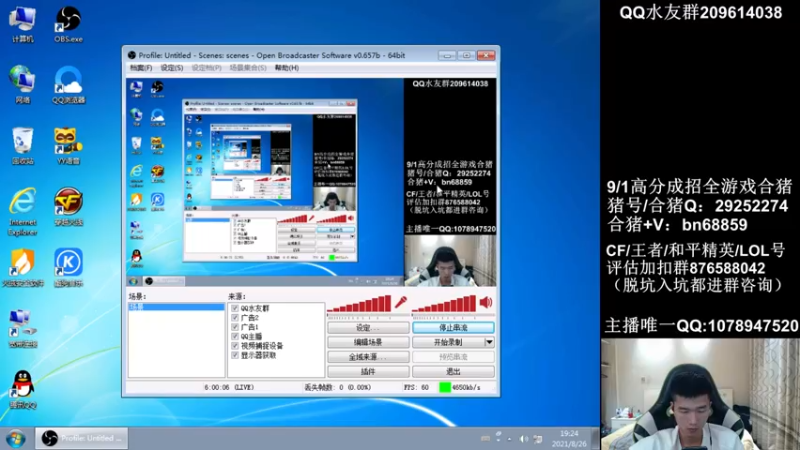The width and height of the screenshot is (800, 450).
Task: Toggle the 广告2 source checkbox
Action: (x=235, y=317)
